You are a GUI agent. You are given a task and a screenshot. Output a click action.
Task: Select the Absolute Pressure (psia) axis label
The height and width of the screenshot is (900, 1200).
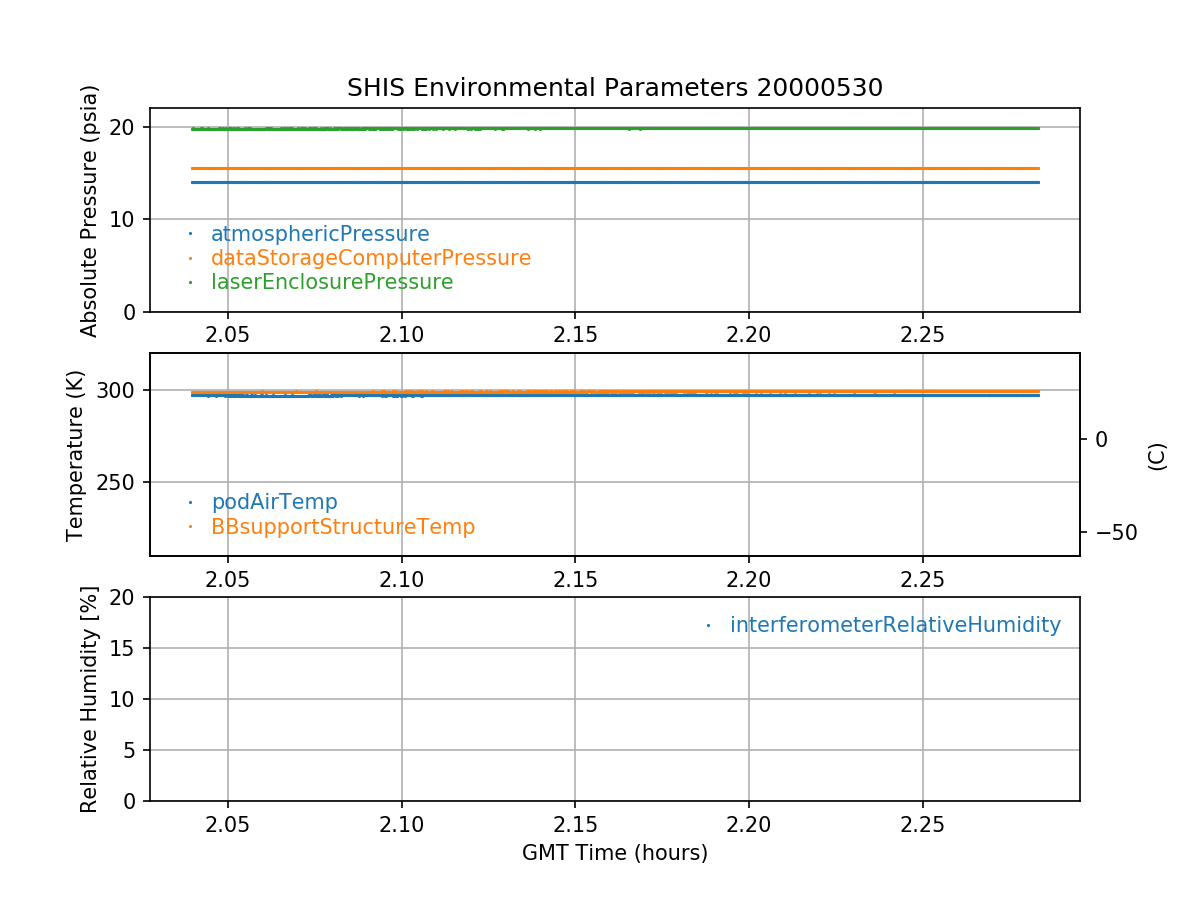point(90,210)
